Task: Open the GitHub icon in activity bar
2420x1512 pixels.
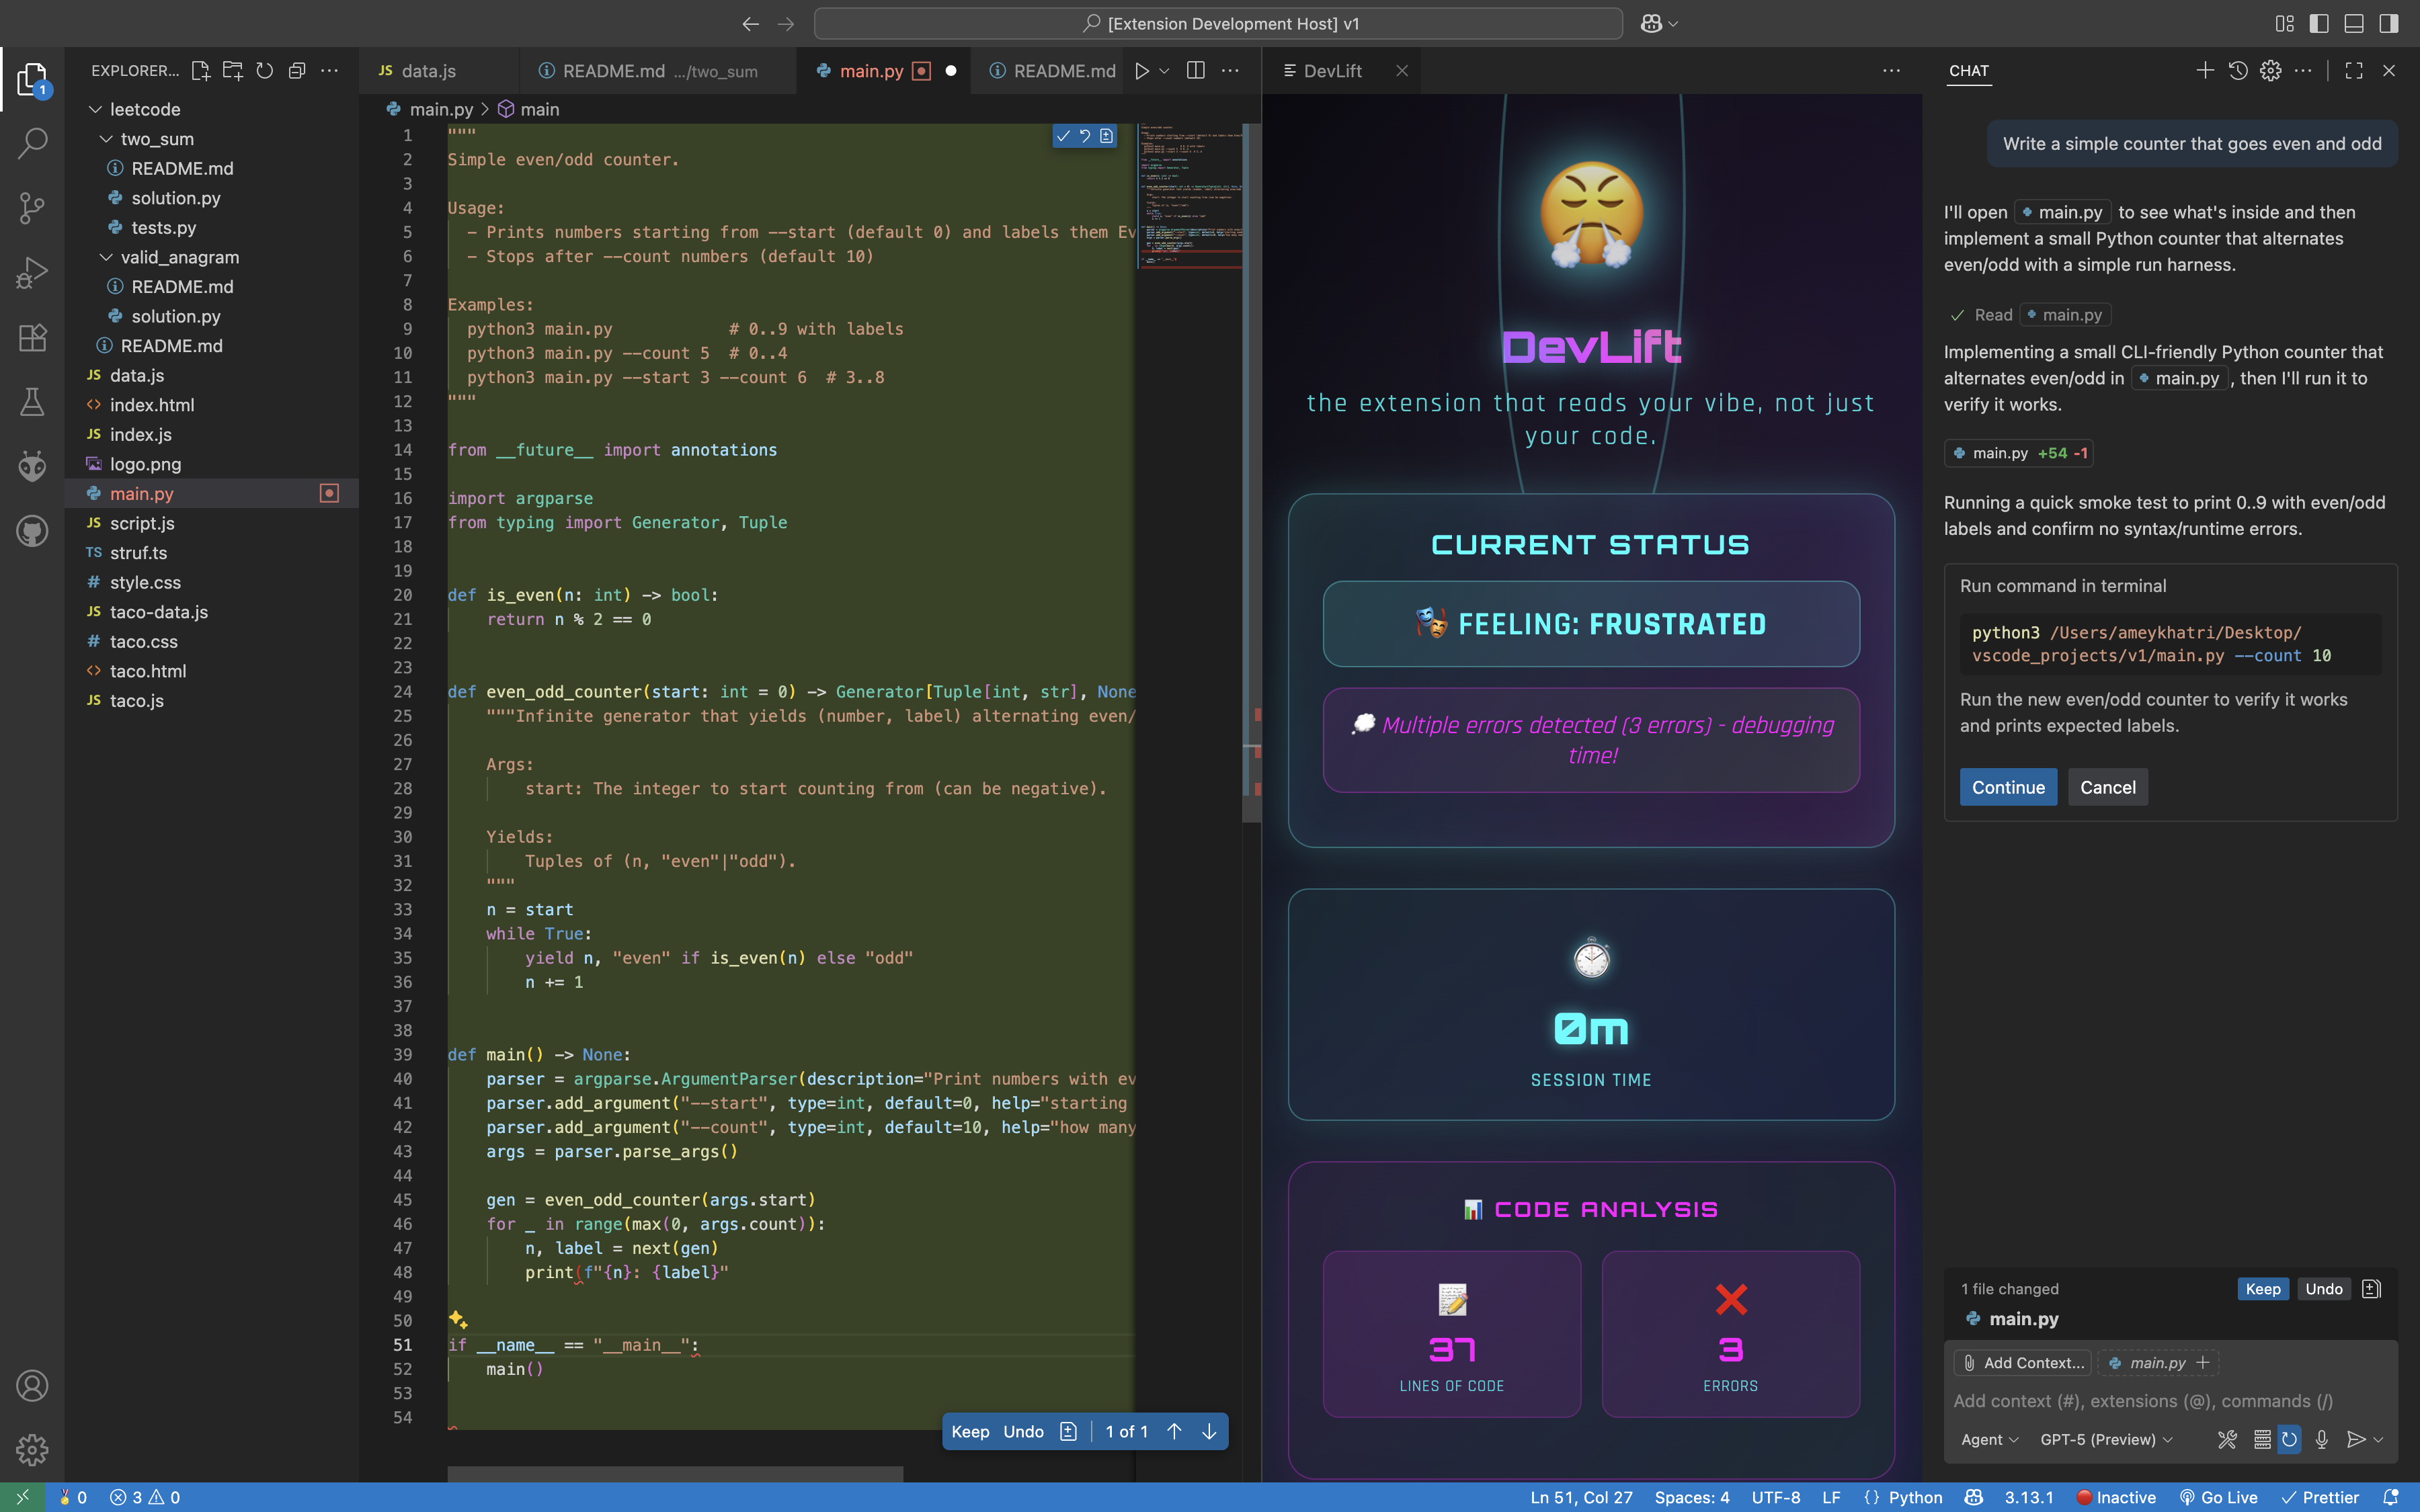Action: [32, 530]
